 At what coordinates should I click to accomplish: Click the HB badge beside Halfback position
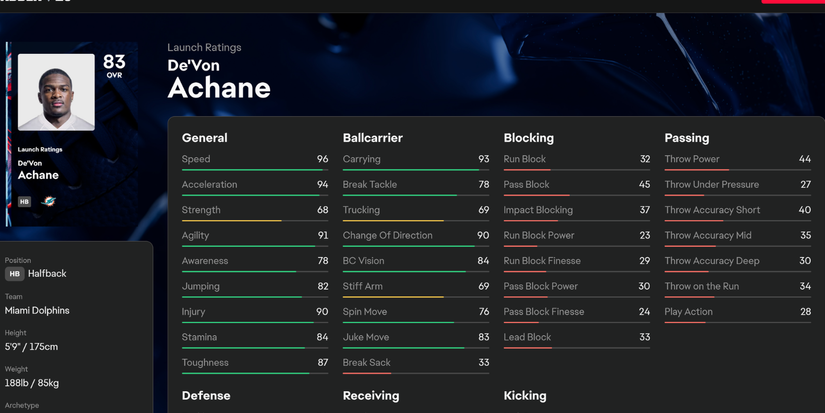click(14, 274)
